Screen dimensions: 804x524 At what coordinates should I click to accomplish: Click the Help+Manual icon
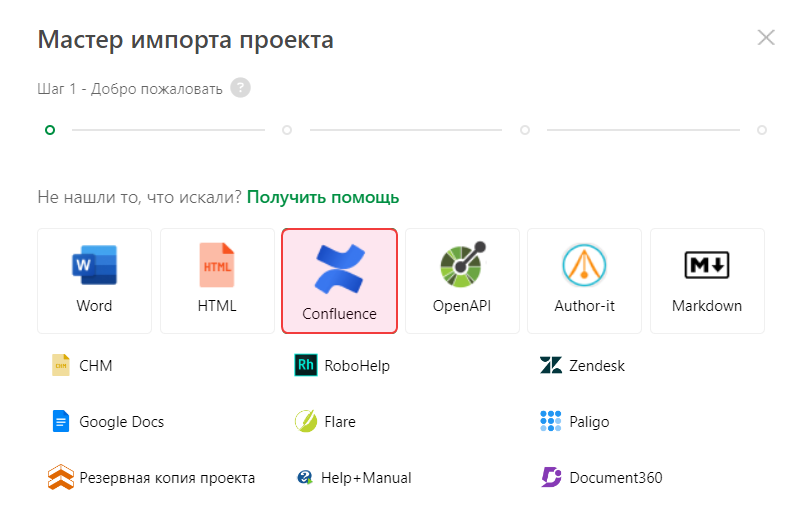click(305, 477)
